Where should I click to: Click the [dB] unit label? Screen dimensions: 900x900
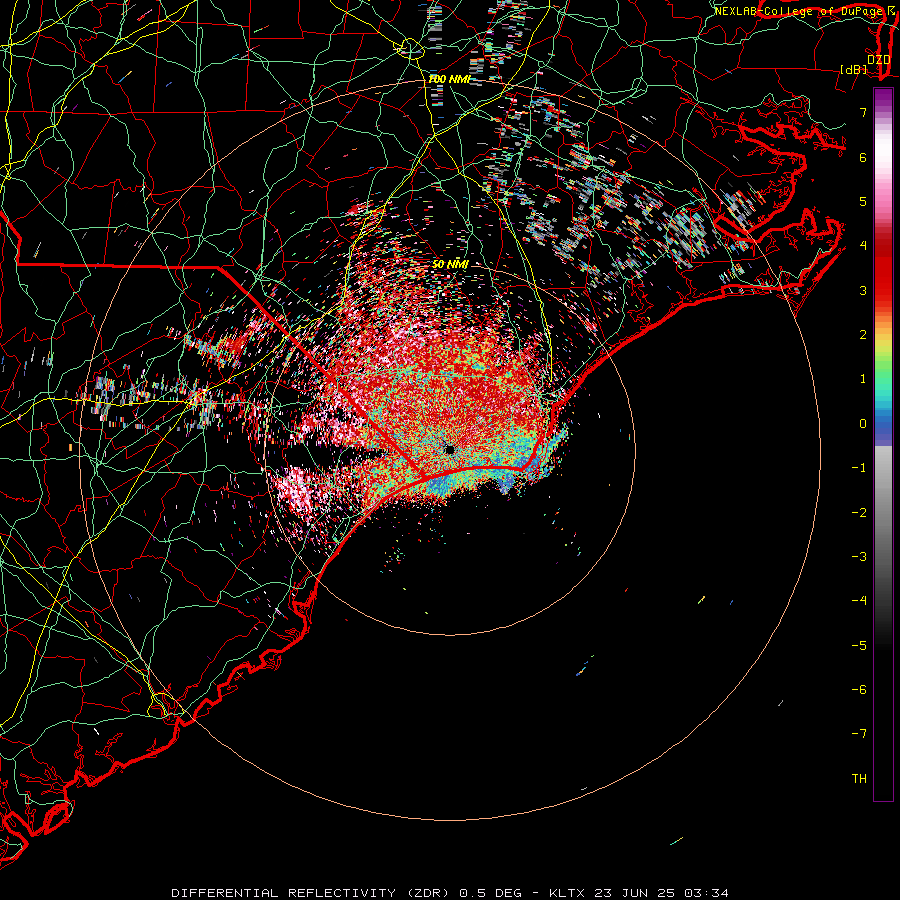tap(854, 69)
